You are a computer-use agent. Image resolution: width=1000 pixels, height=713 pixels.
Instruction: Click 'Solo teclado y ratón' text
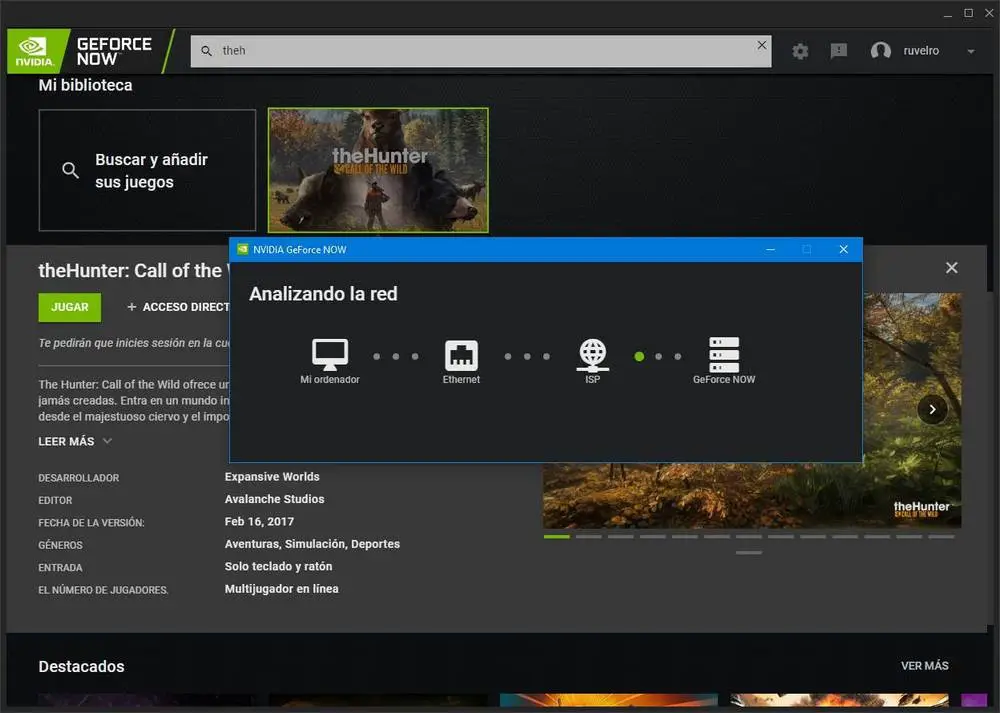278,566
